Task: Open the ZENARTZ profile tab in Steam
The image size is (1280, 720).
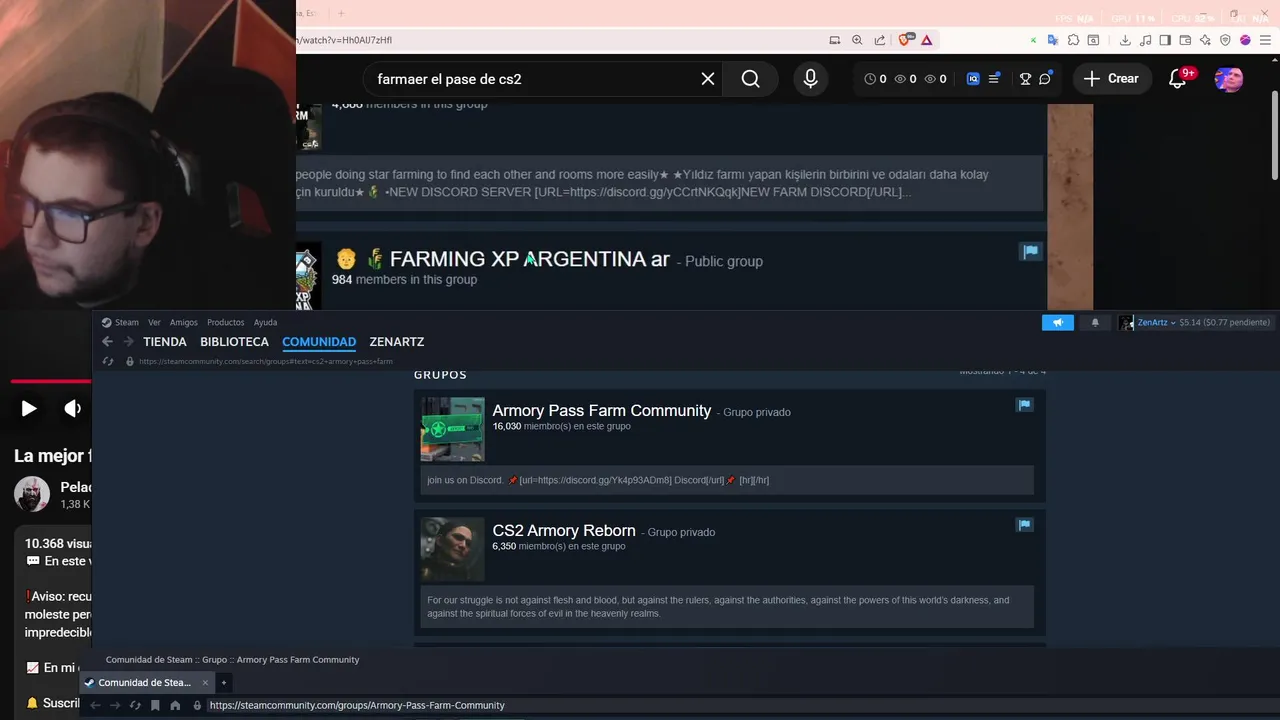Action: [x=397, y=342]
